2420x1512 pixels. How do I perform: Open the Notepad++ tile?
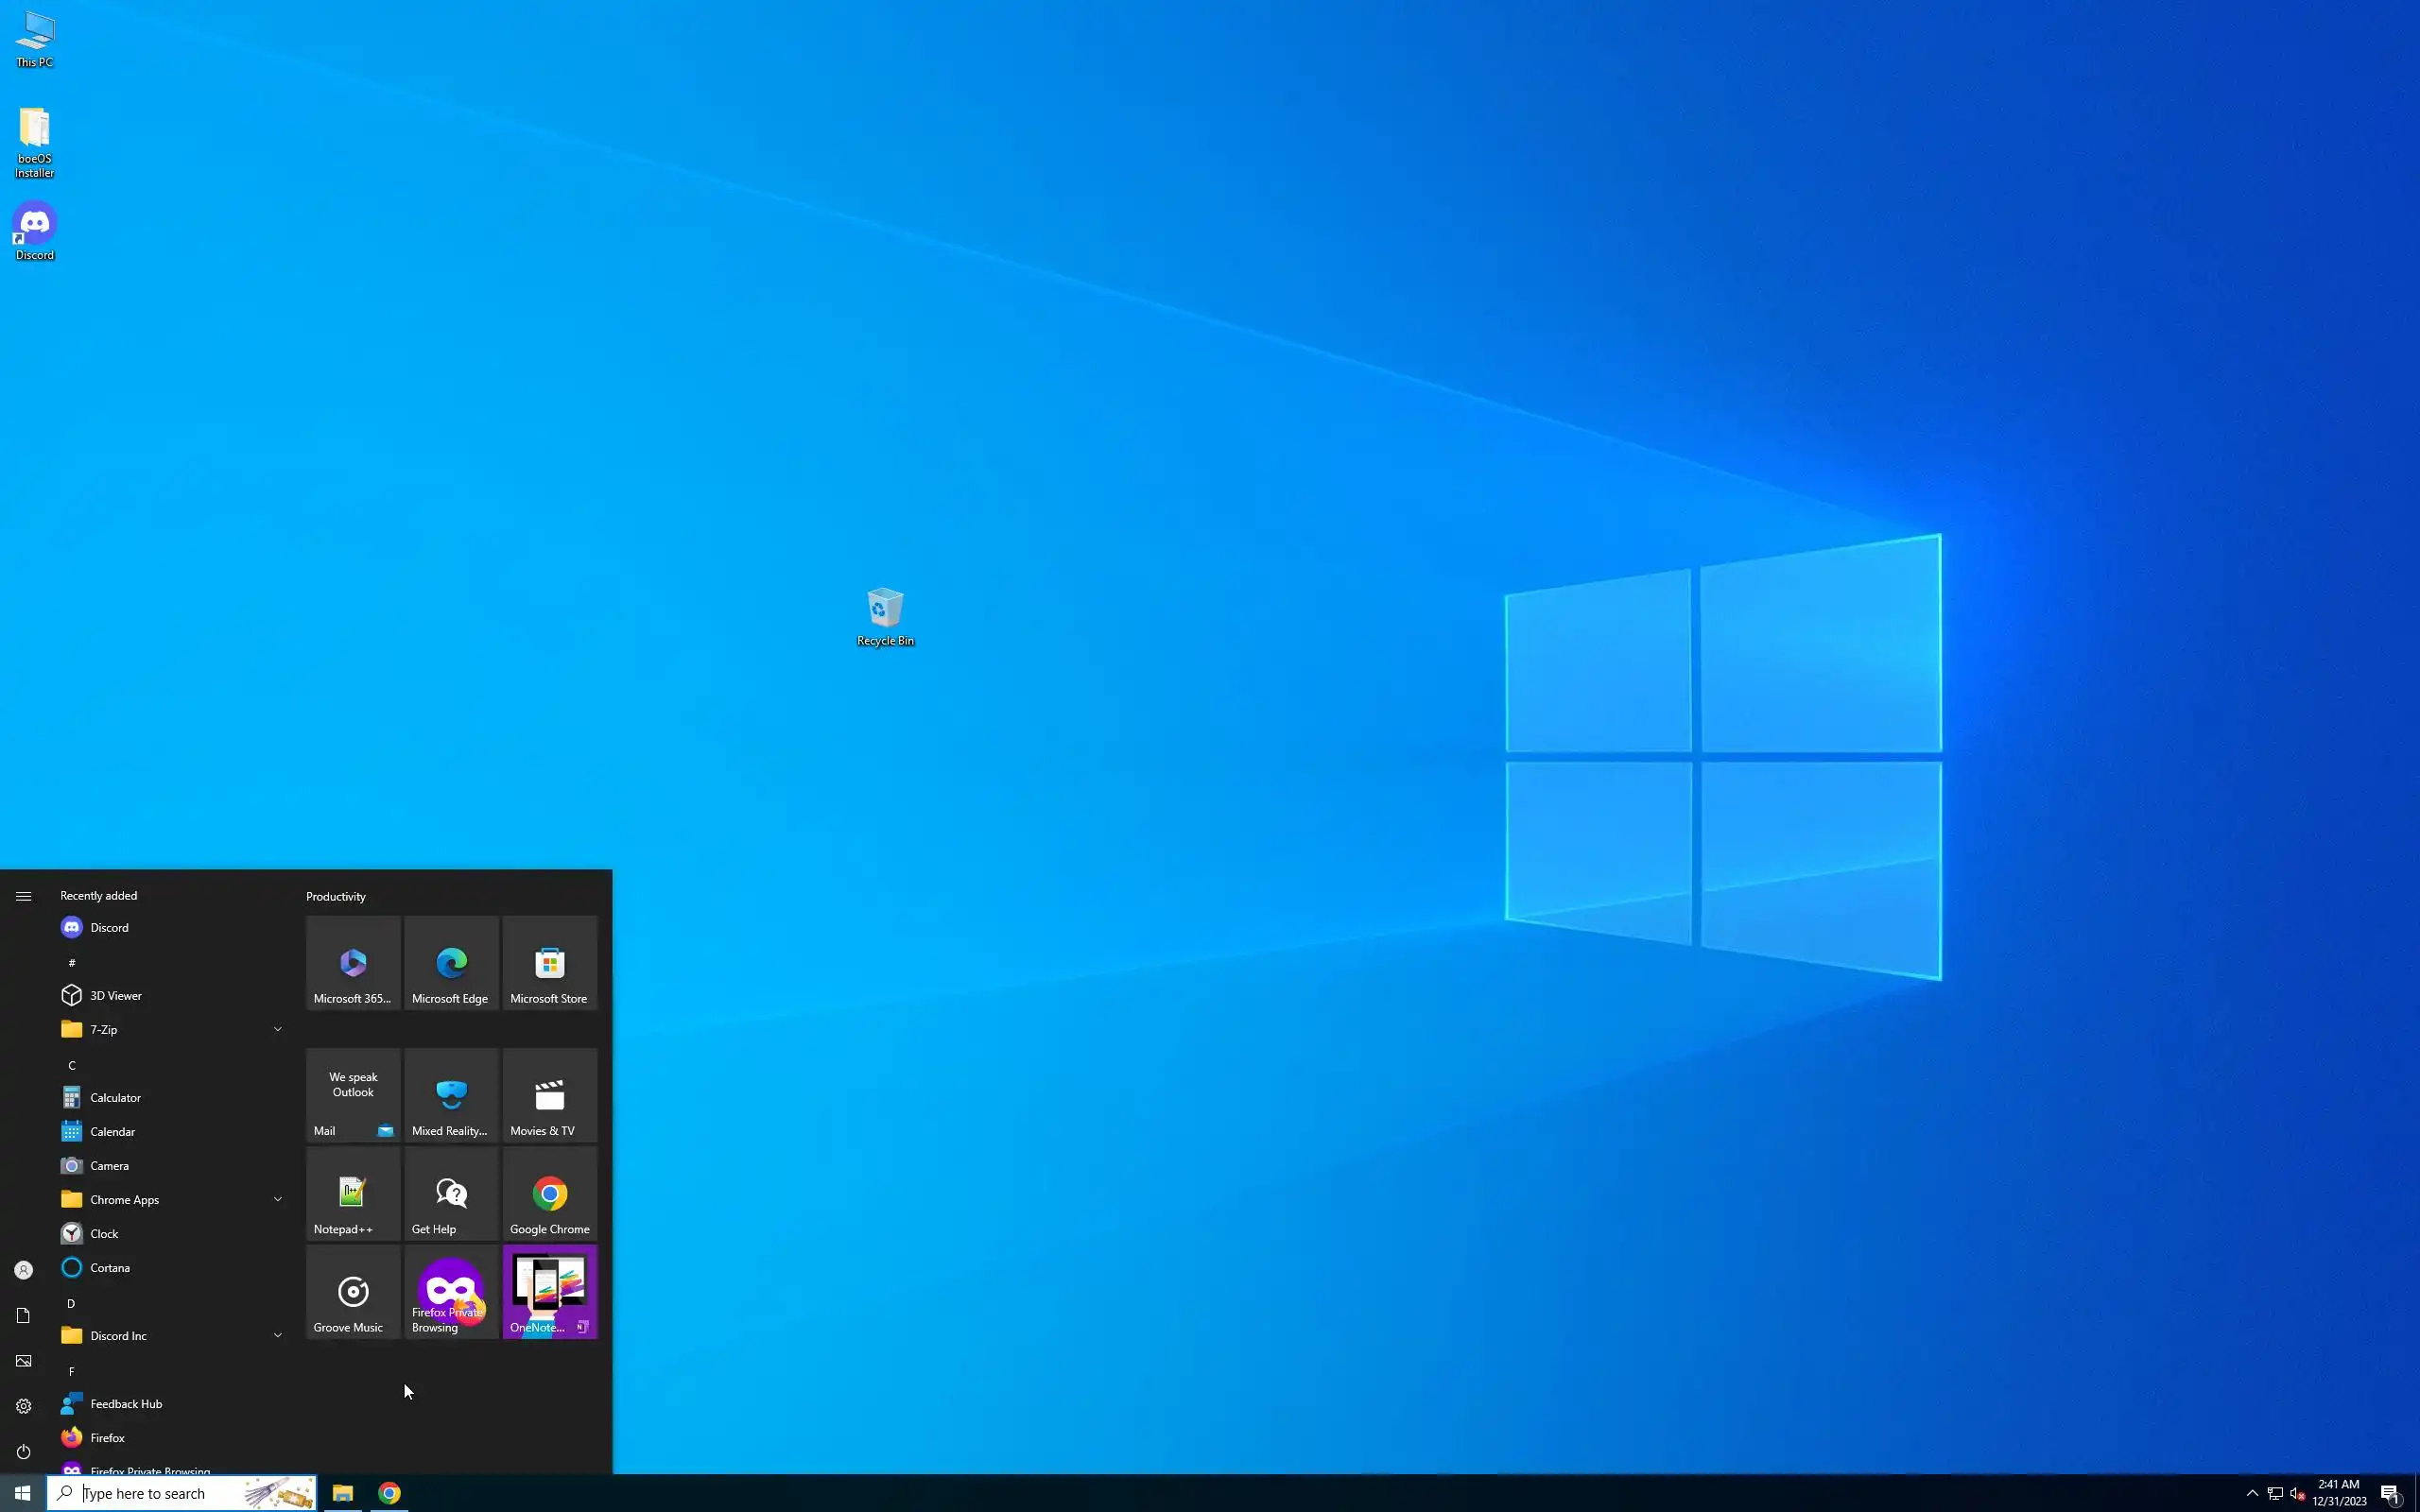353,1194
